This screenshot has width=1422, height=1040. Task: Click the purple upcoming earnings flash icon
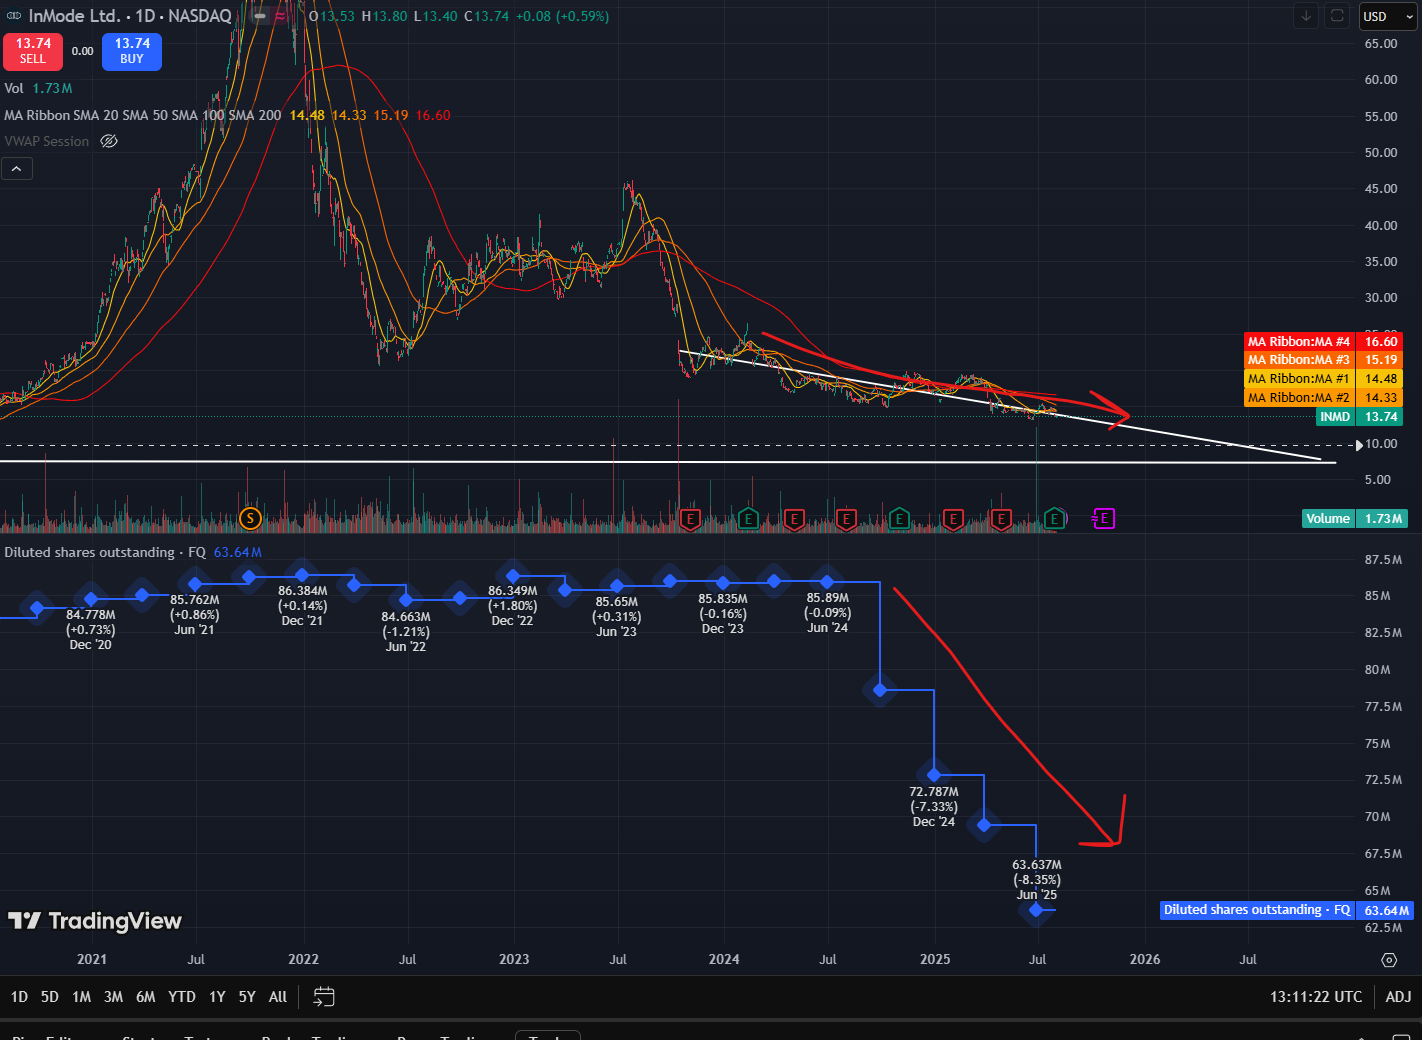point(1103,518)
